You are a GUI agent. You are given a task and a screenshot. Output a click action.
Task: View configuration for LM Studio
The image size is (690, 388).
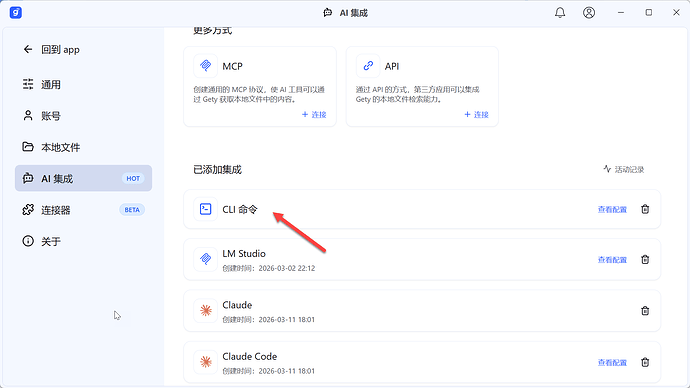(612, 260)
